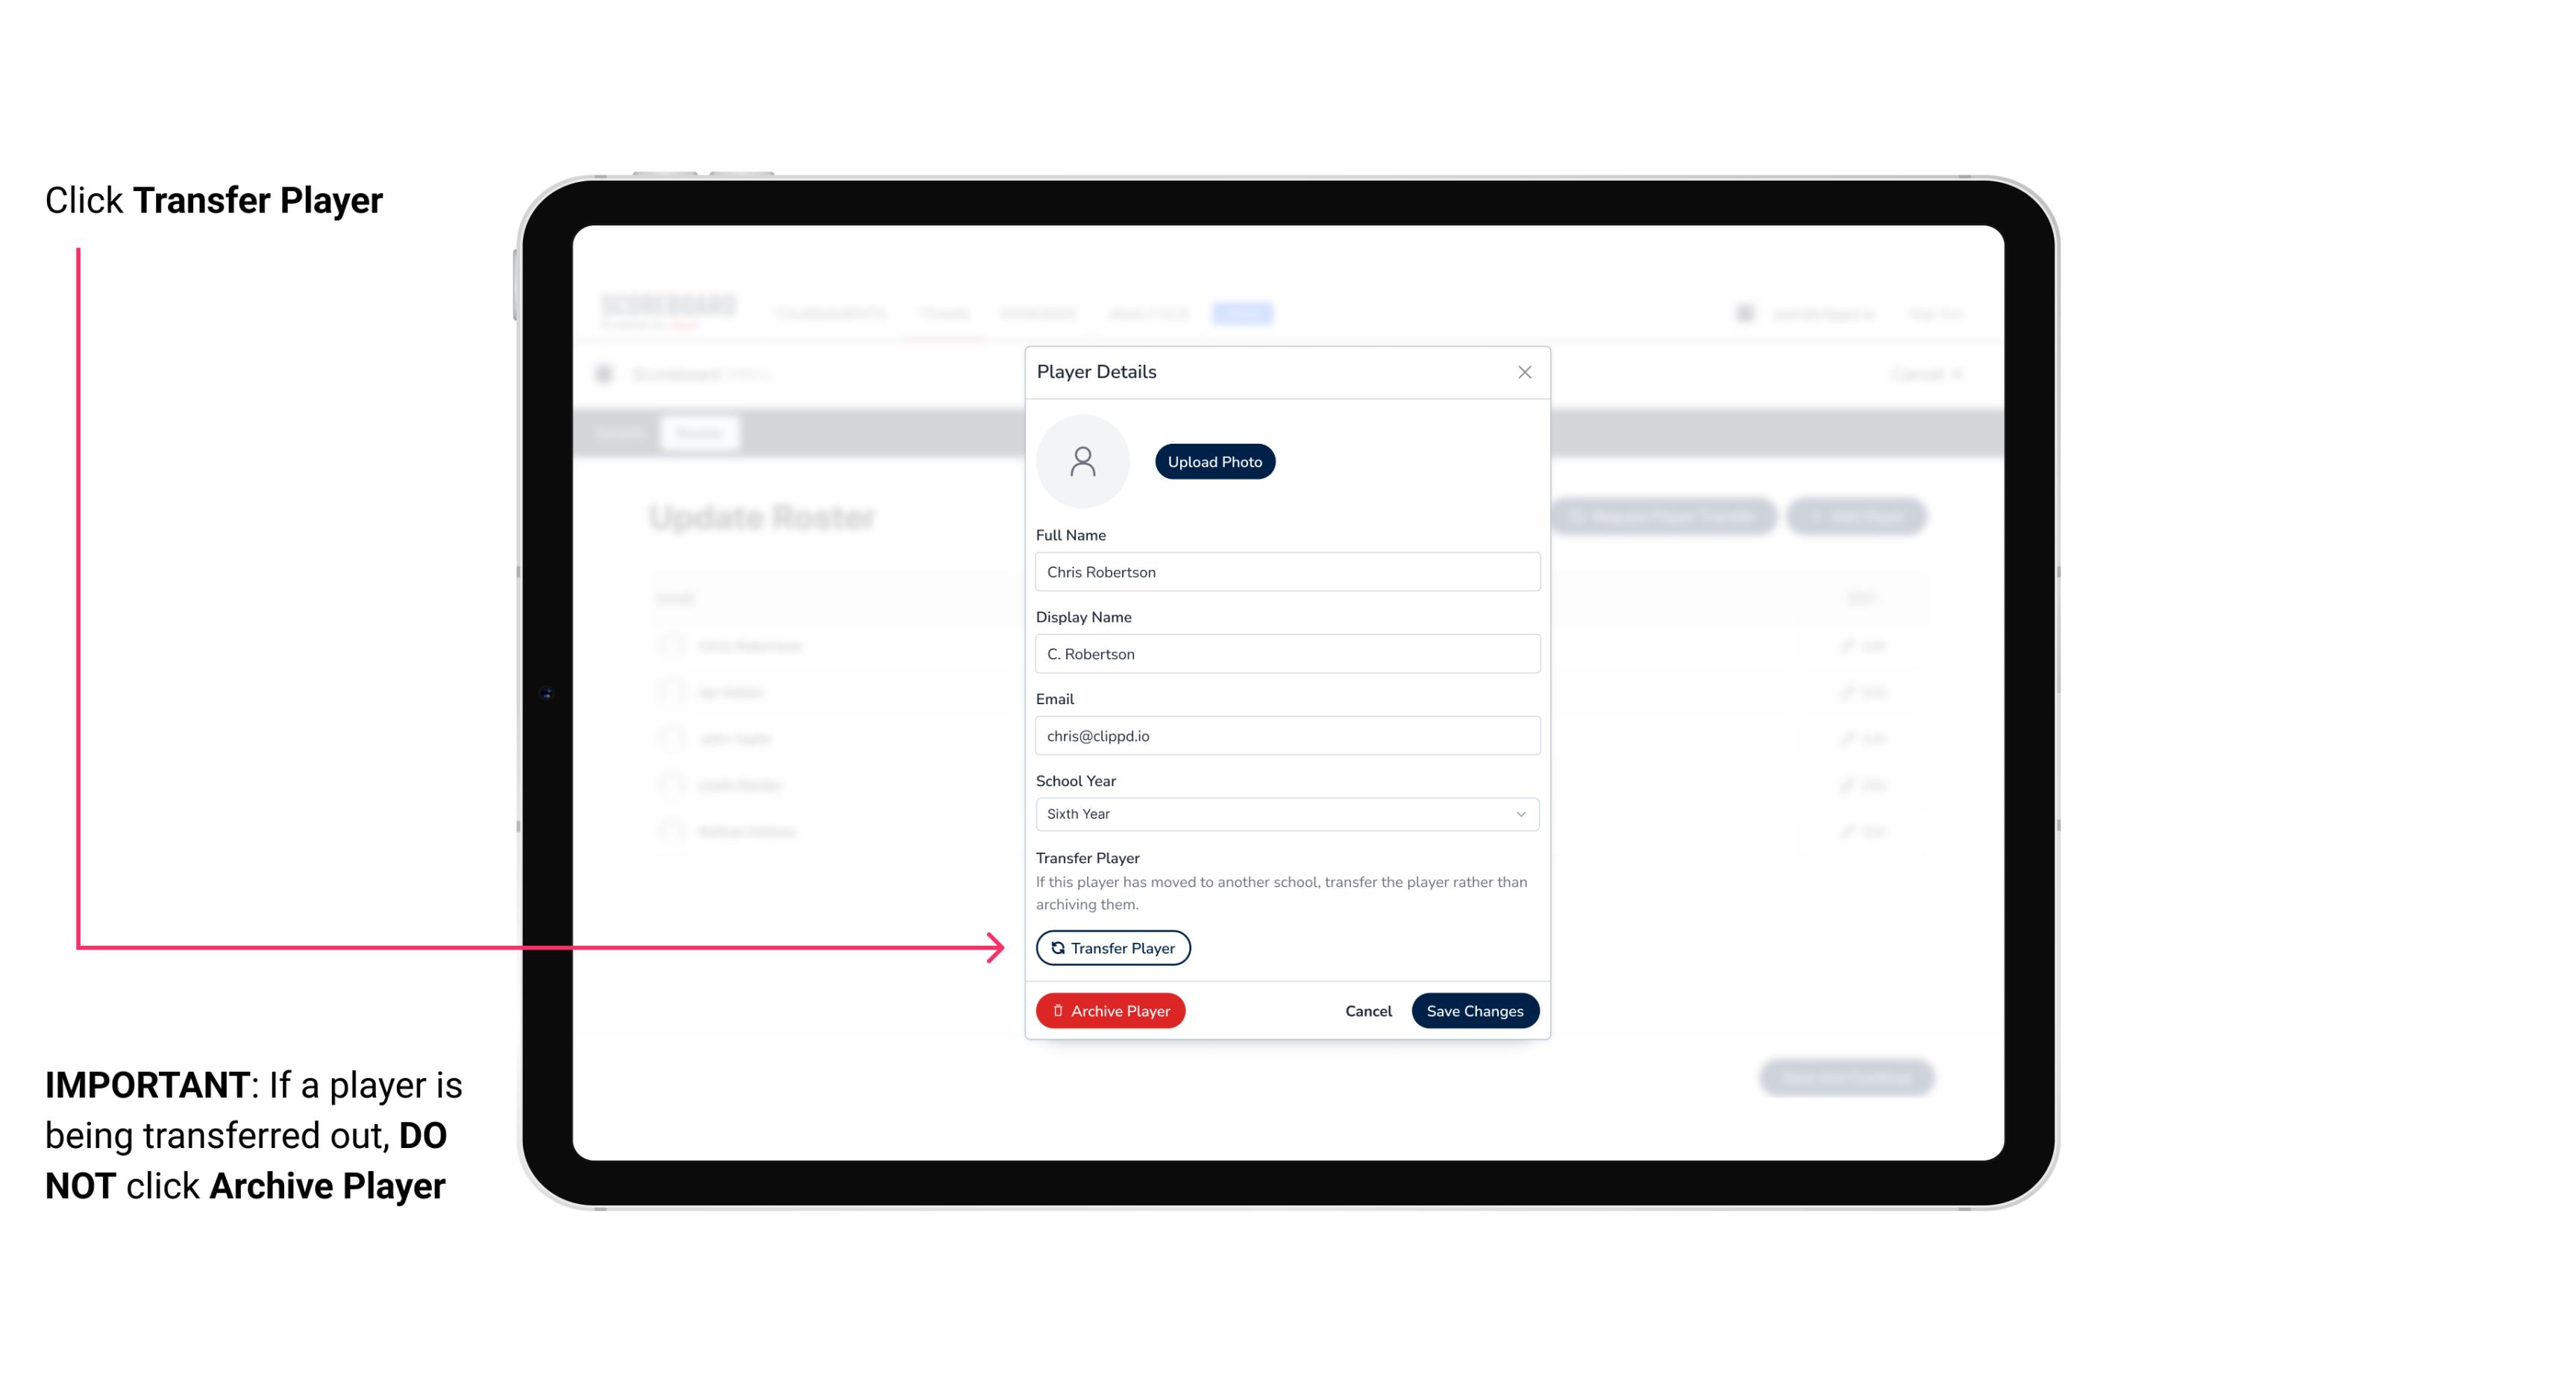The width and height of the screenshot is (2576, 1386).
Task: Click the Upload Photo button icon
Action: pos(1215,461)
